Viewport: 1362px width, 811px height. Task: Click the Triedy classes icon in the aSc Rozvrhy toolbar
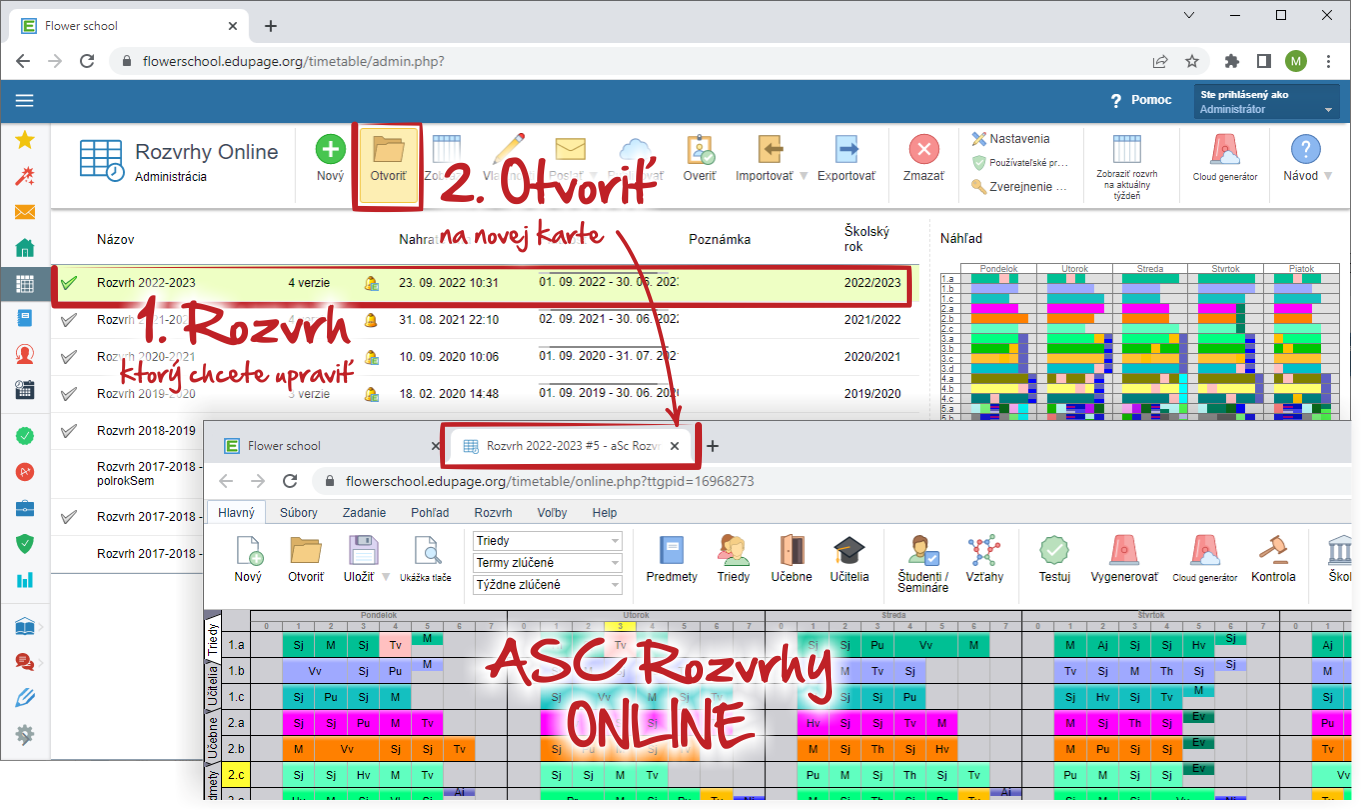tap(733, 559)
